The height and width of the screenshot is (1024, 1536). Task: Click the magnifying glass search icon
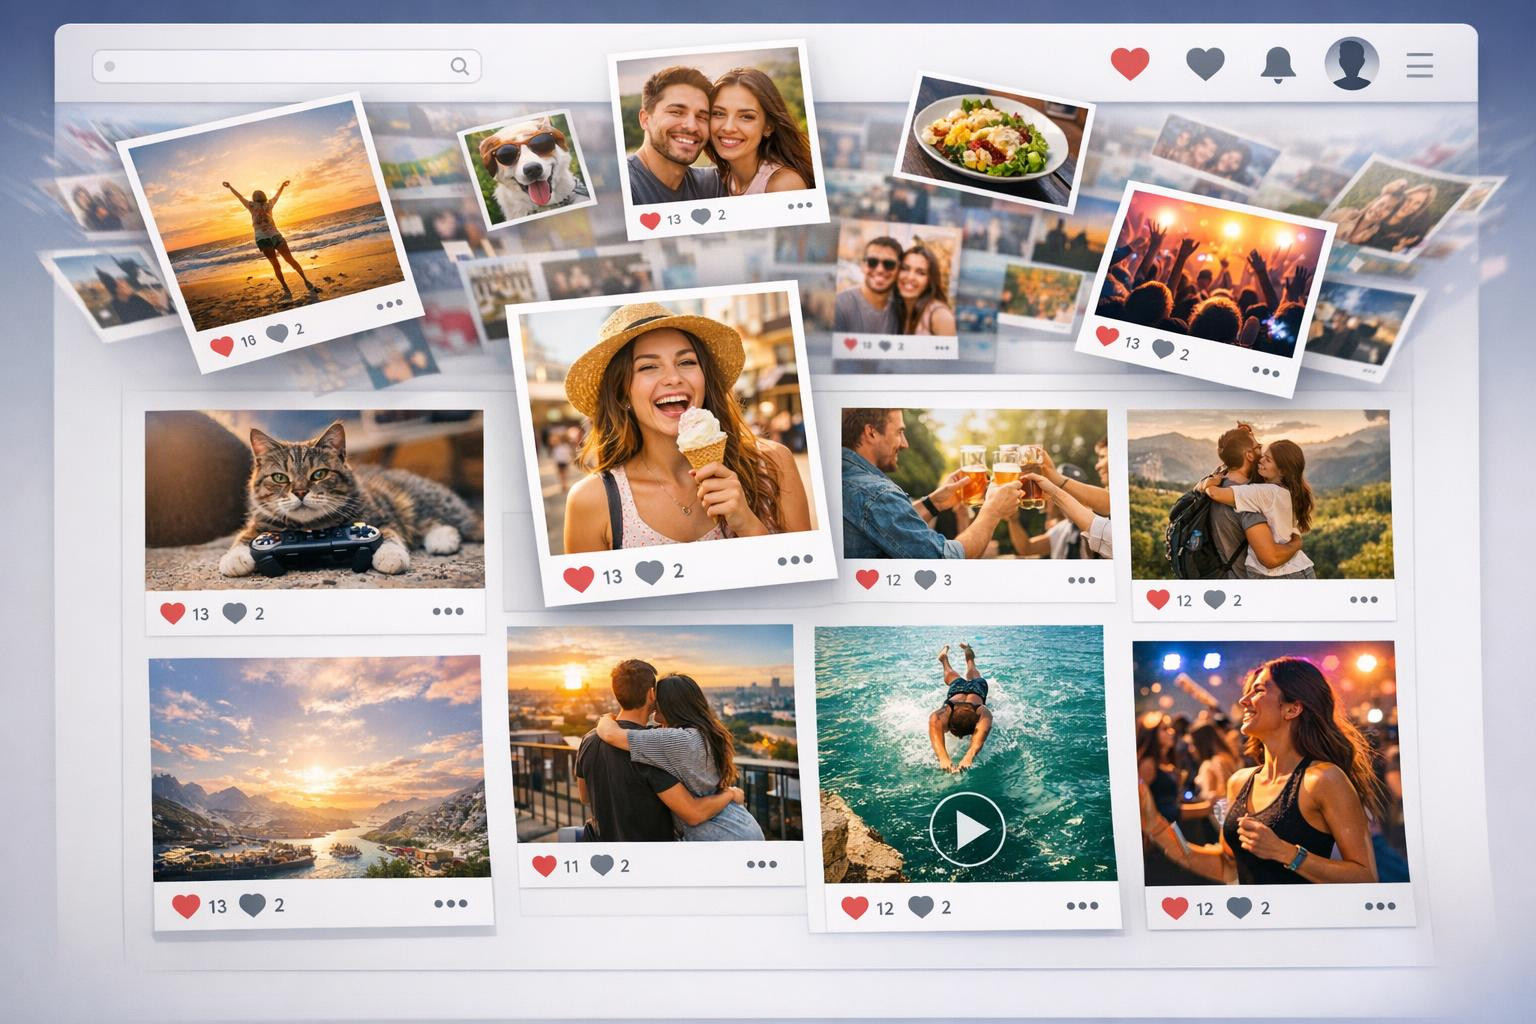pos(459,66)
